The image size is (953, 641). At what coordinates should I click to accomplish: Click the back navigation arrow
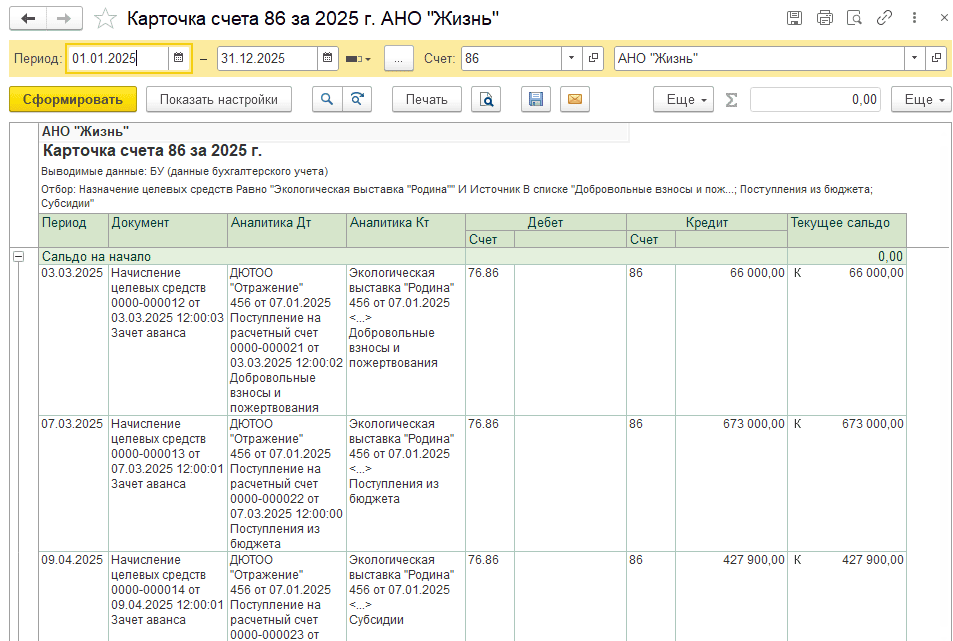(28, 19)
